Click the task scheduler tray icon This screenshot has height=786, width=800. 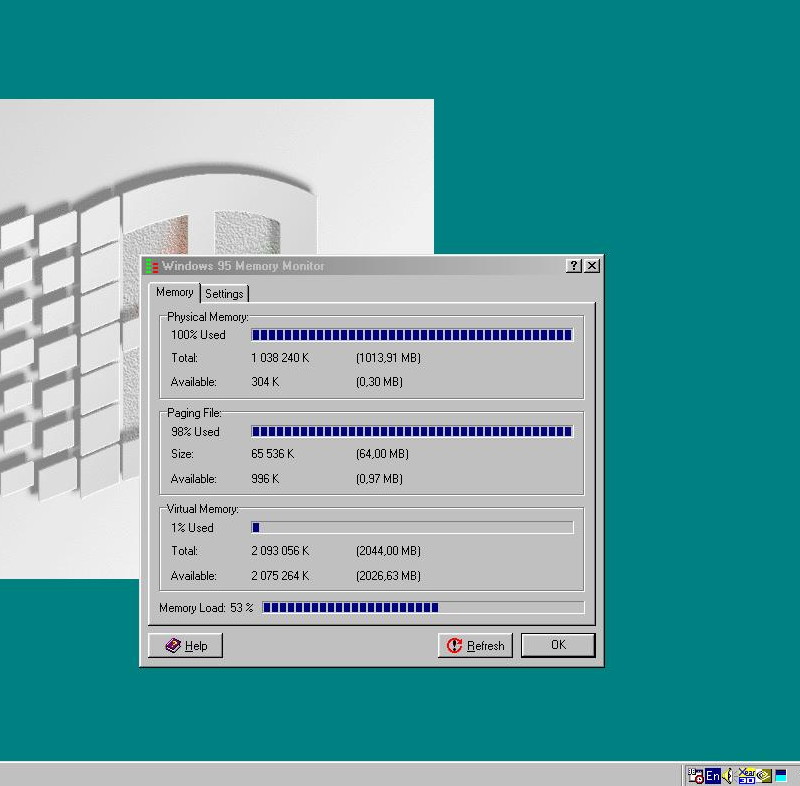click(x=695, y=775)
